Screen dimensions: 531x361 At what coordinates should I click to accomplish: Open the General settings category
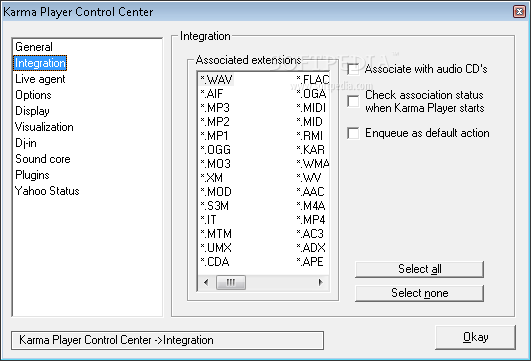[34, 47]
